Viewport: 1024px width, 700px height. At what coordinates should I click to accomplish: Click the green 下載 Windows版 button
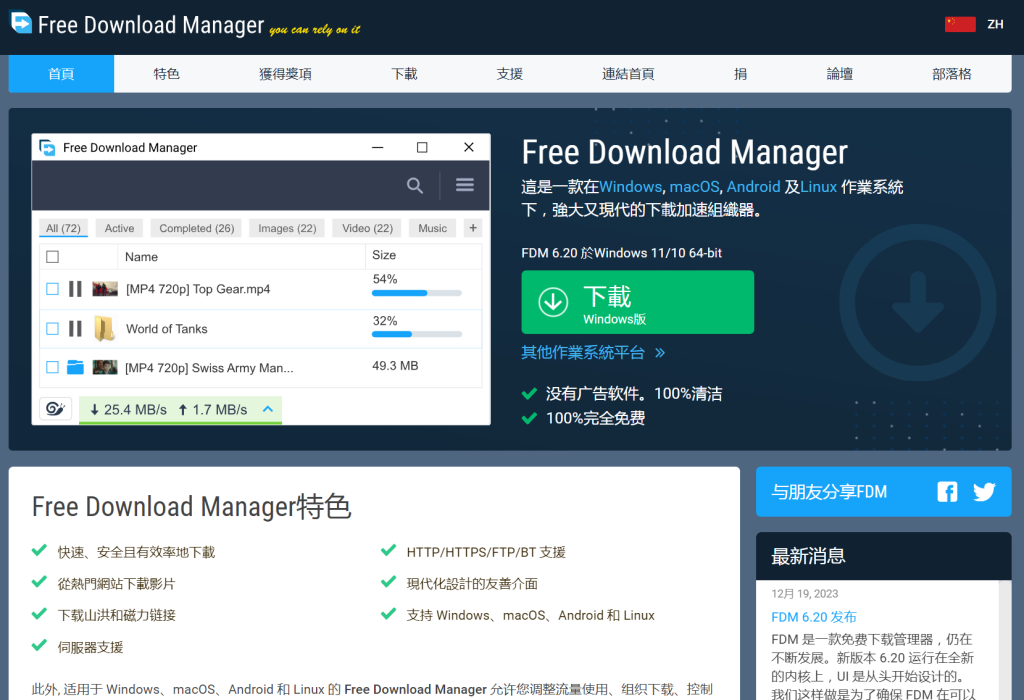(637, 302)
